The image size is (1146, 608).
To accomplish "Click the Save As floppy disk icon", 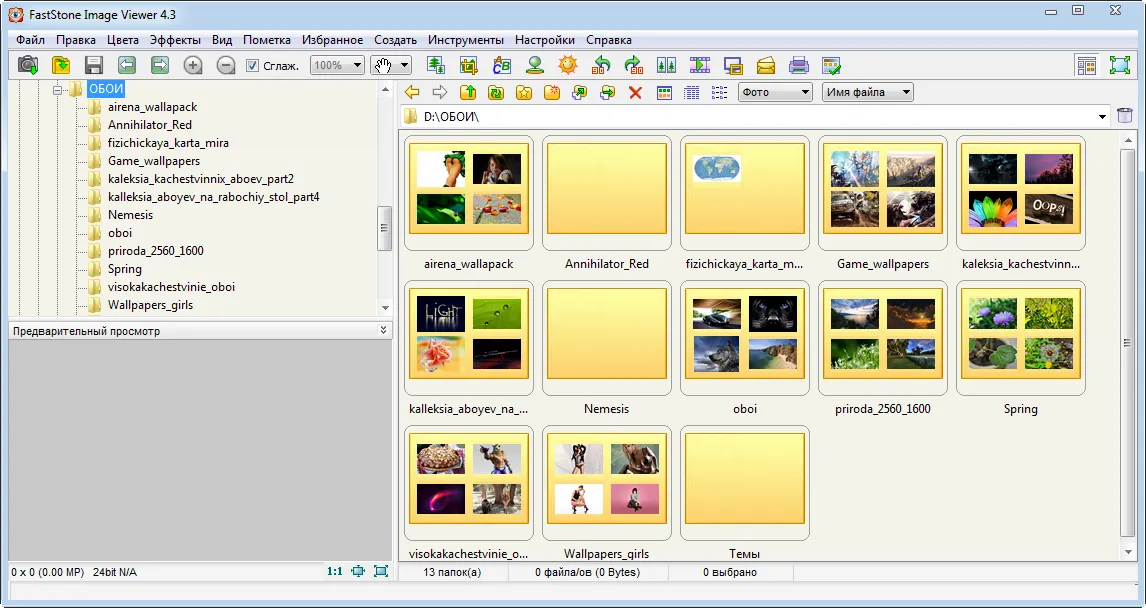I will click(x=94, y=65).
